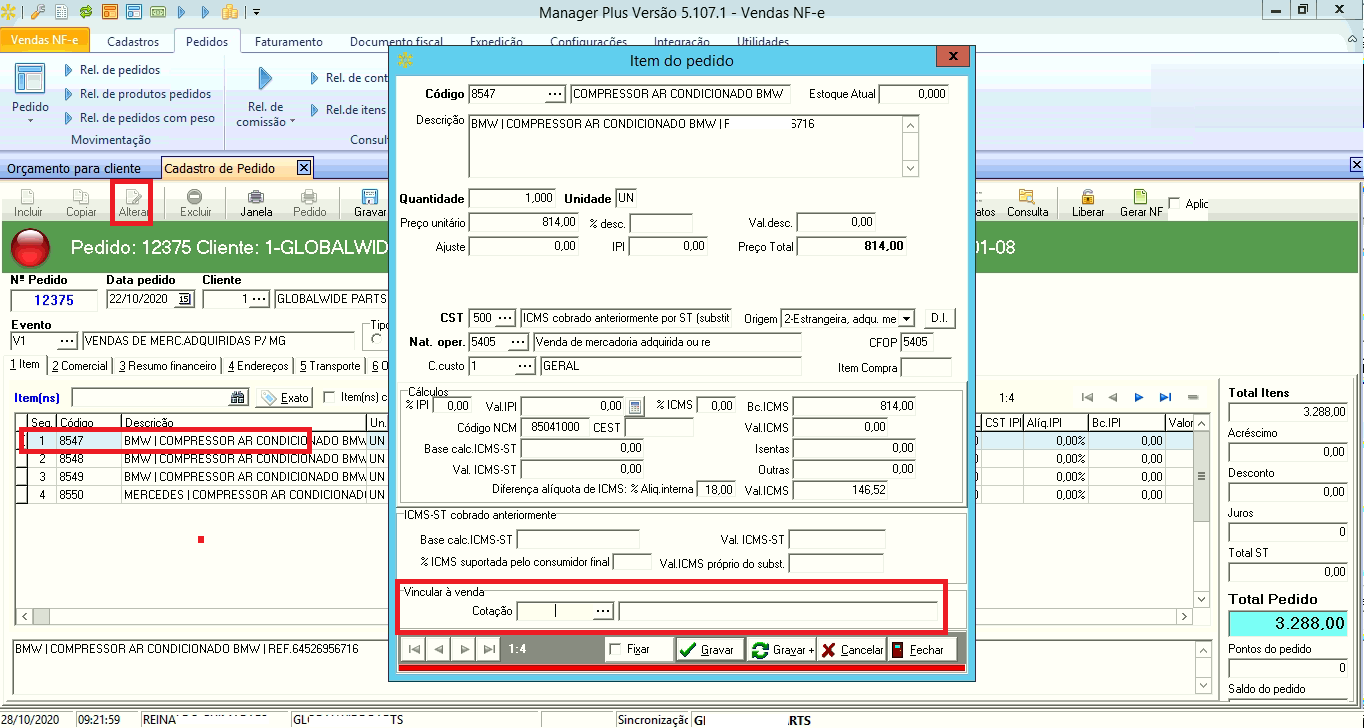This screenshot has height=728, width=1364.
Task: Expand the Origem dropdown
Action: click(906, 319)
